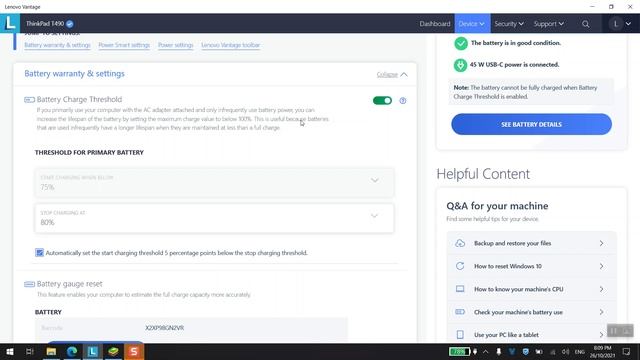
Task: Open Use your PC like a tablet
Action: pos(531,335)
